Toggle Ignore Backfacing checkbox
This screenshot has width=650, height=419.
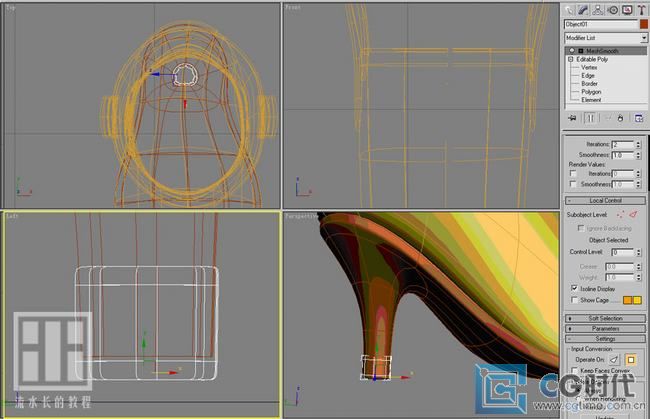[581, 228]
